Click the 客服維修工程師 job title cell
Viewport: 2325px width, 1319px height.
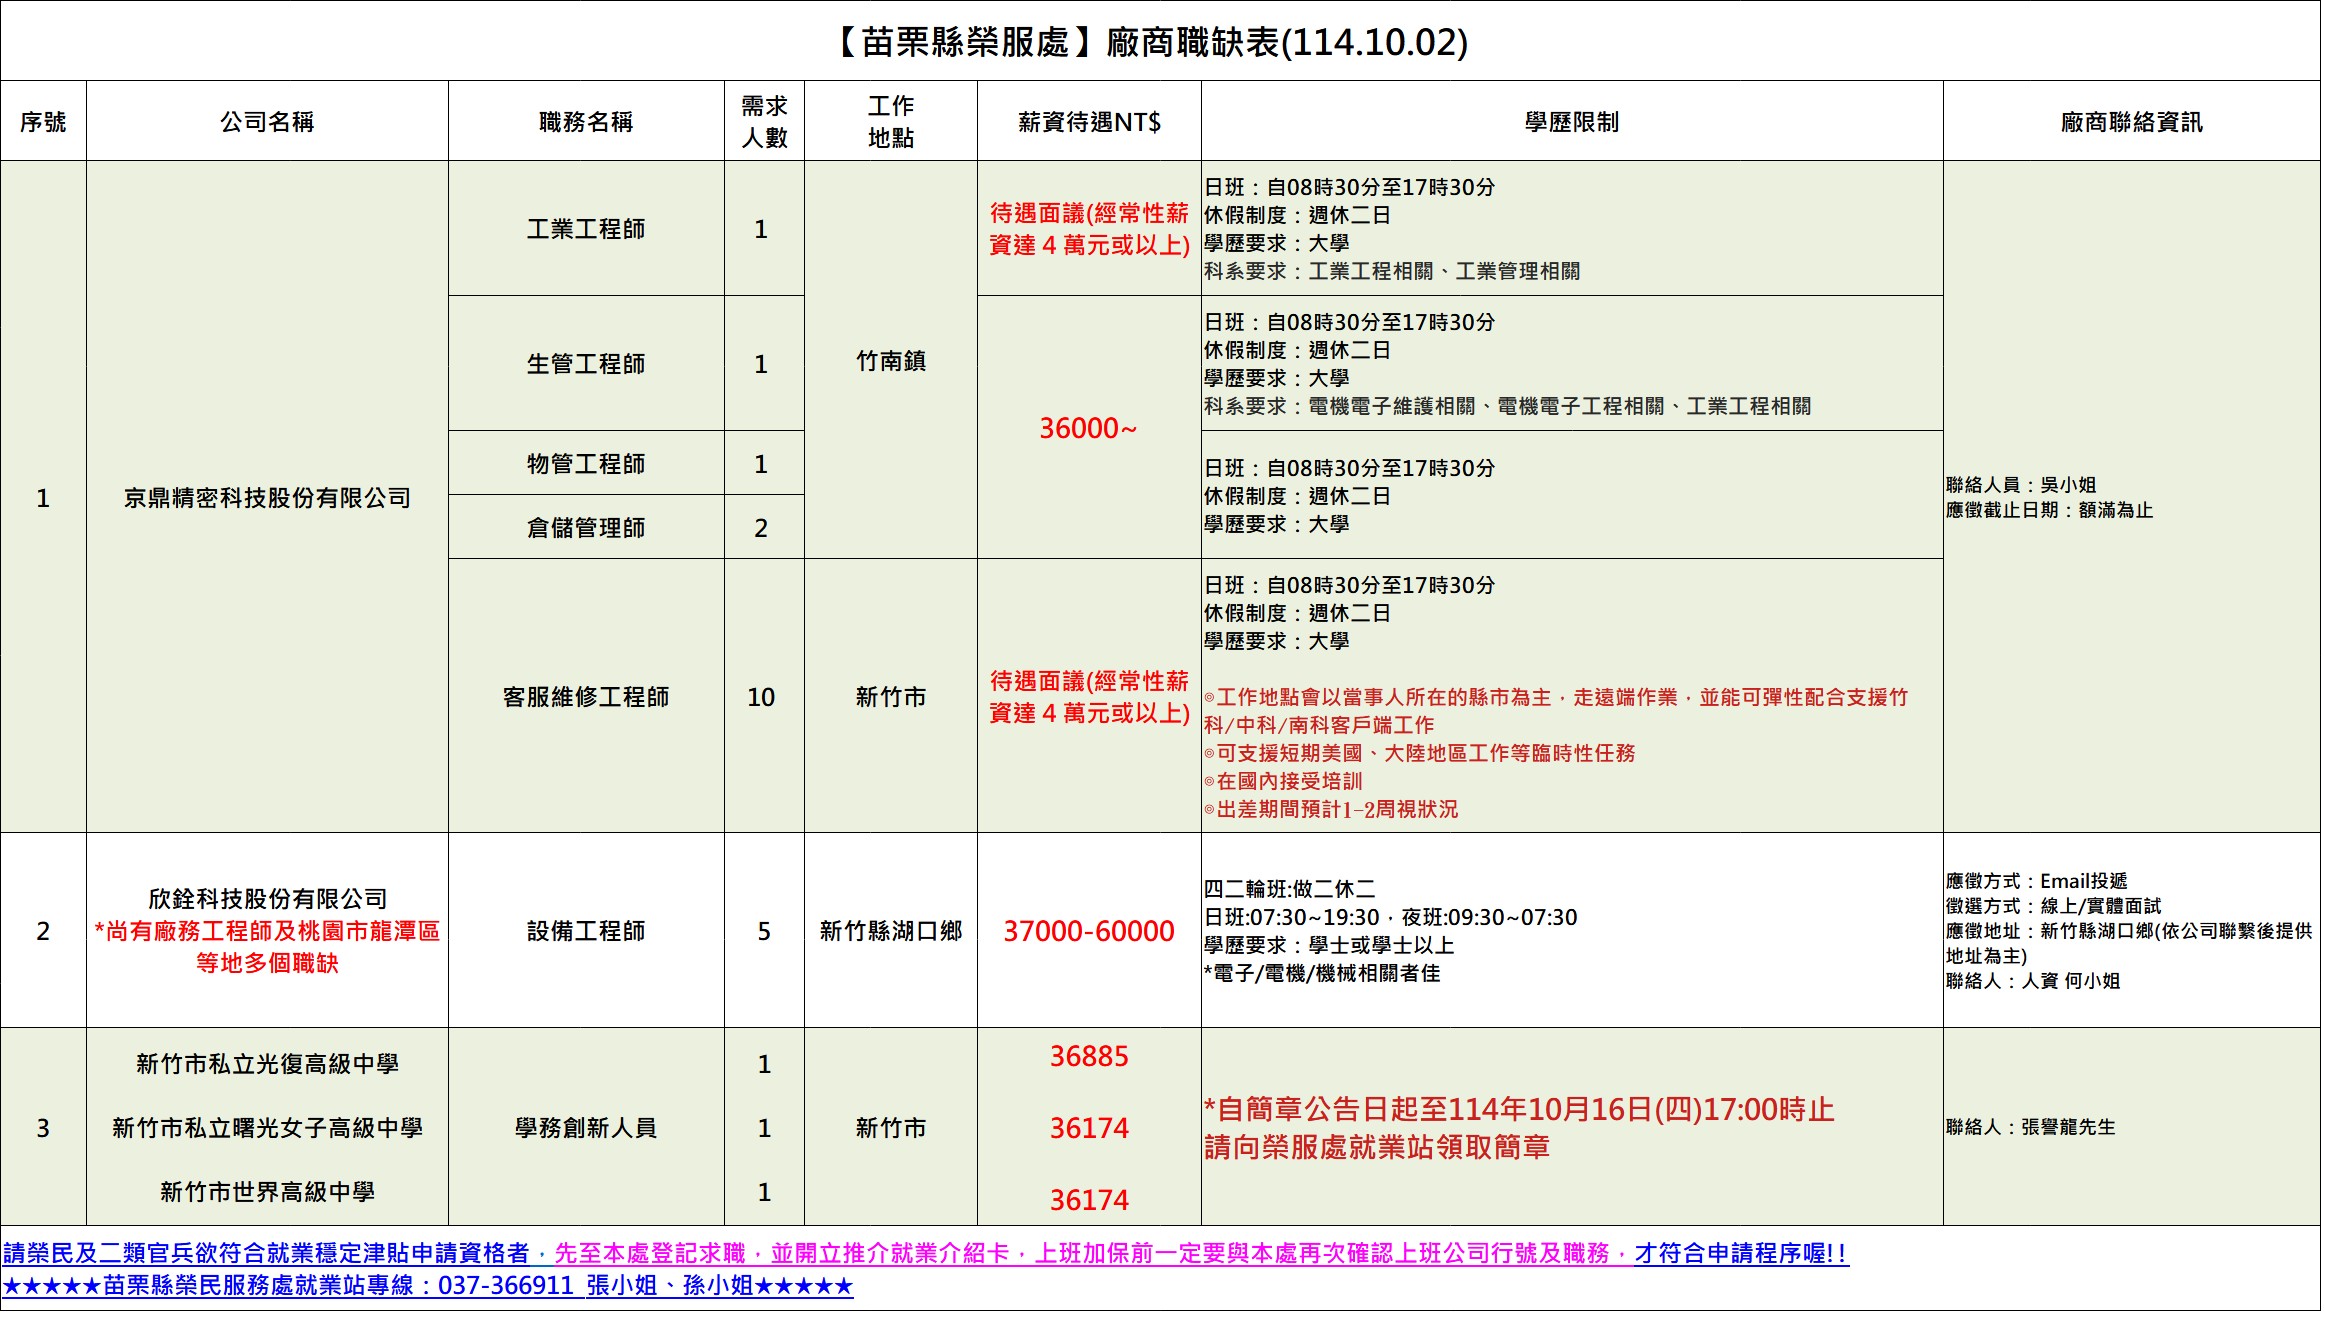click(586, 697)
